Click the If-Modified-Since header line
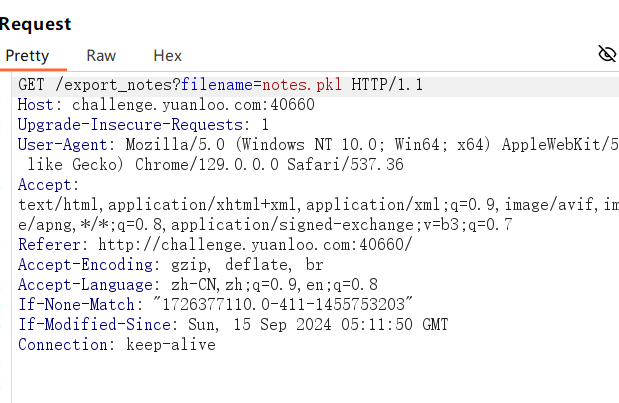 (x=232, y=325)
